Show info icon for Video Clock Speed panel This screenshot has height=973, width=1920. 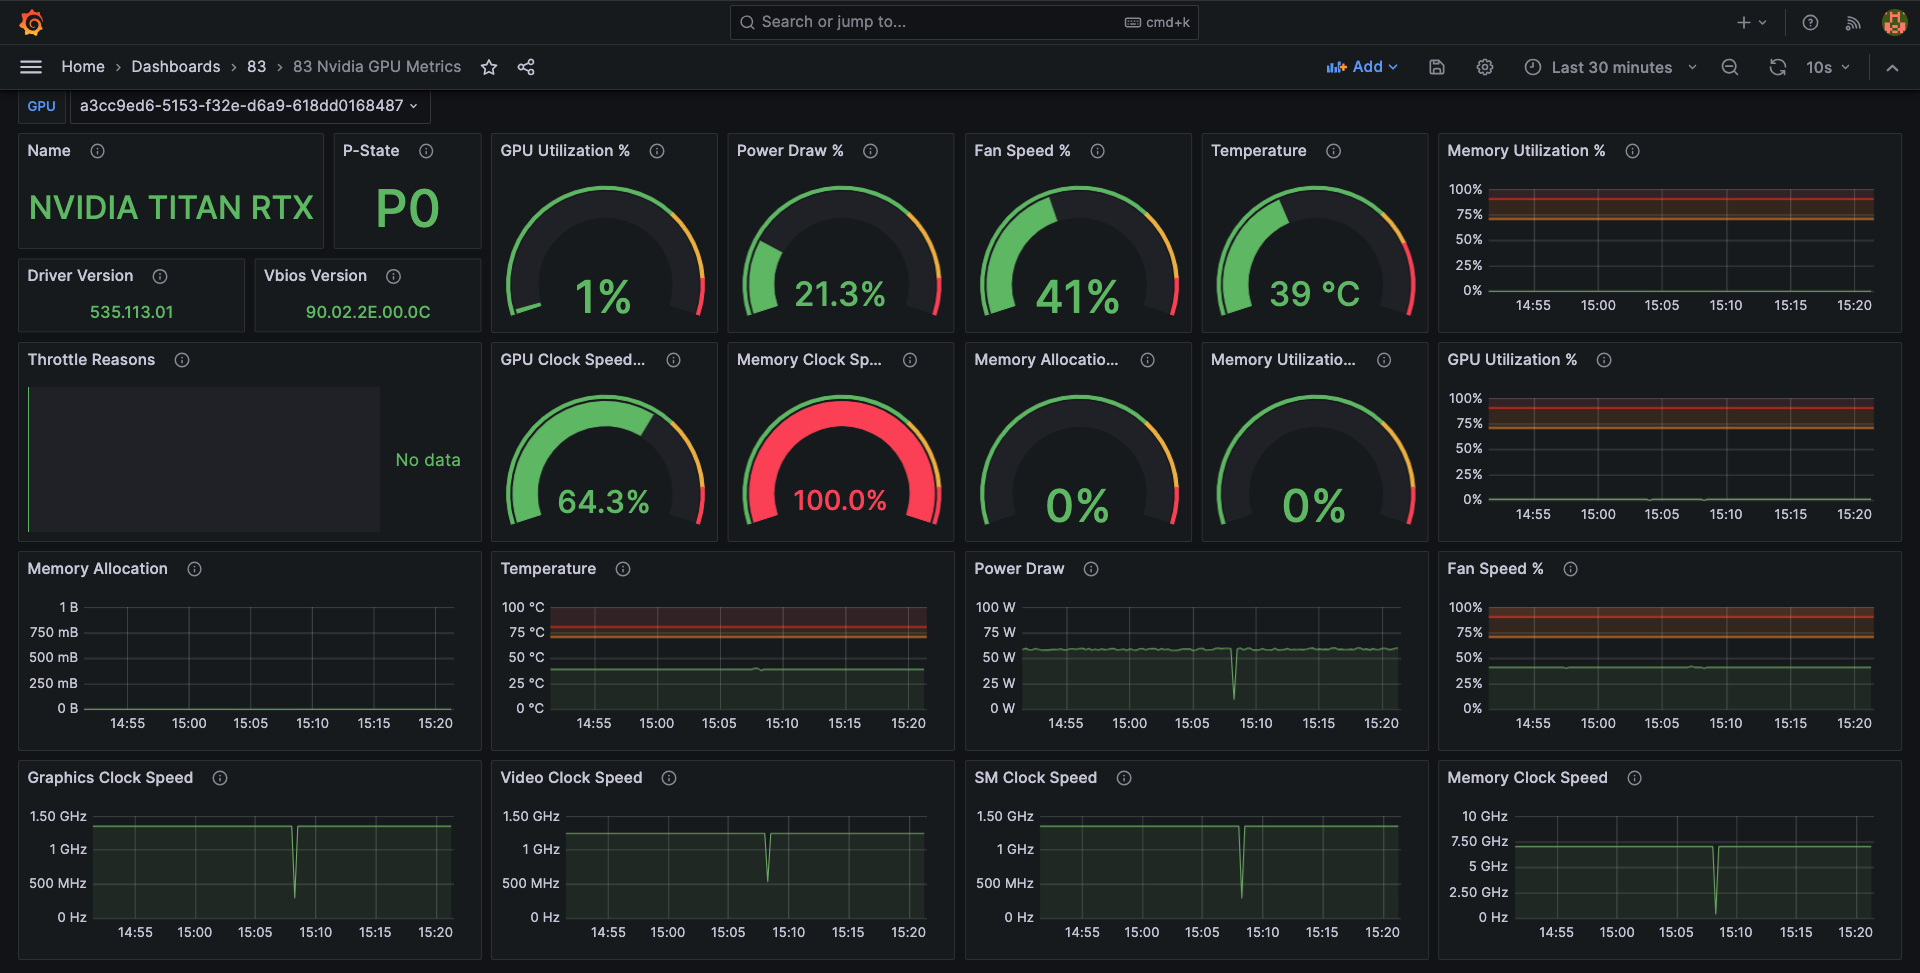669,778
